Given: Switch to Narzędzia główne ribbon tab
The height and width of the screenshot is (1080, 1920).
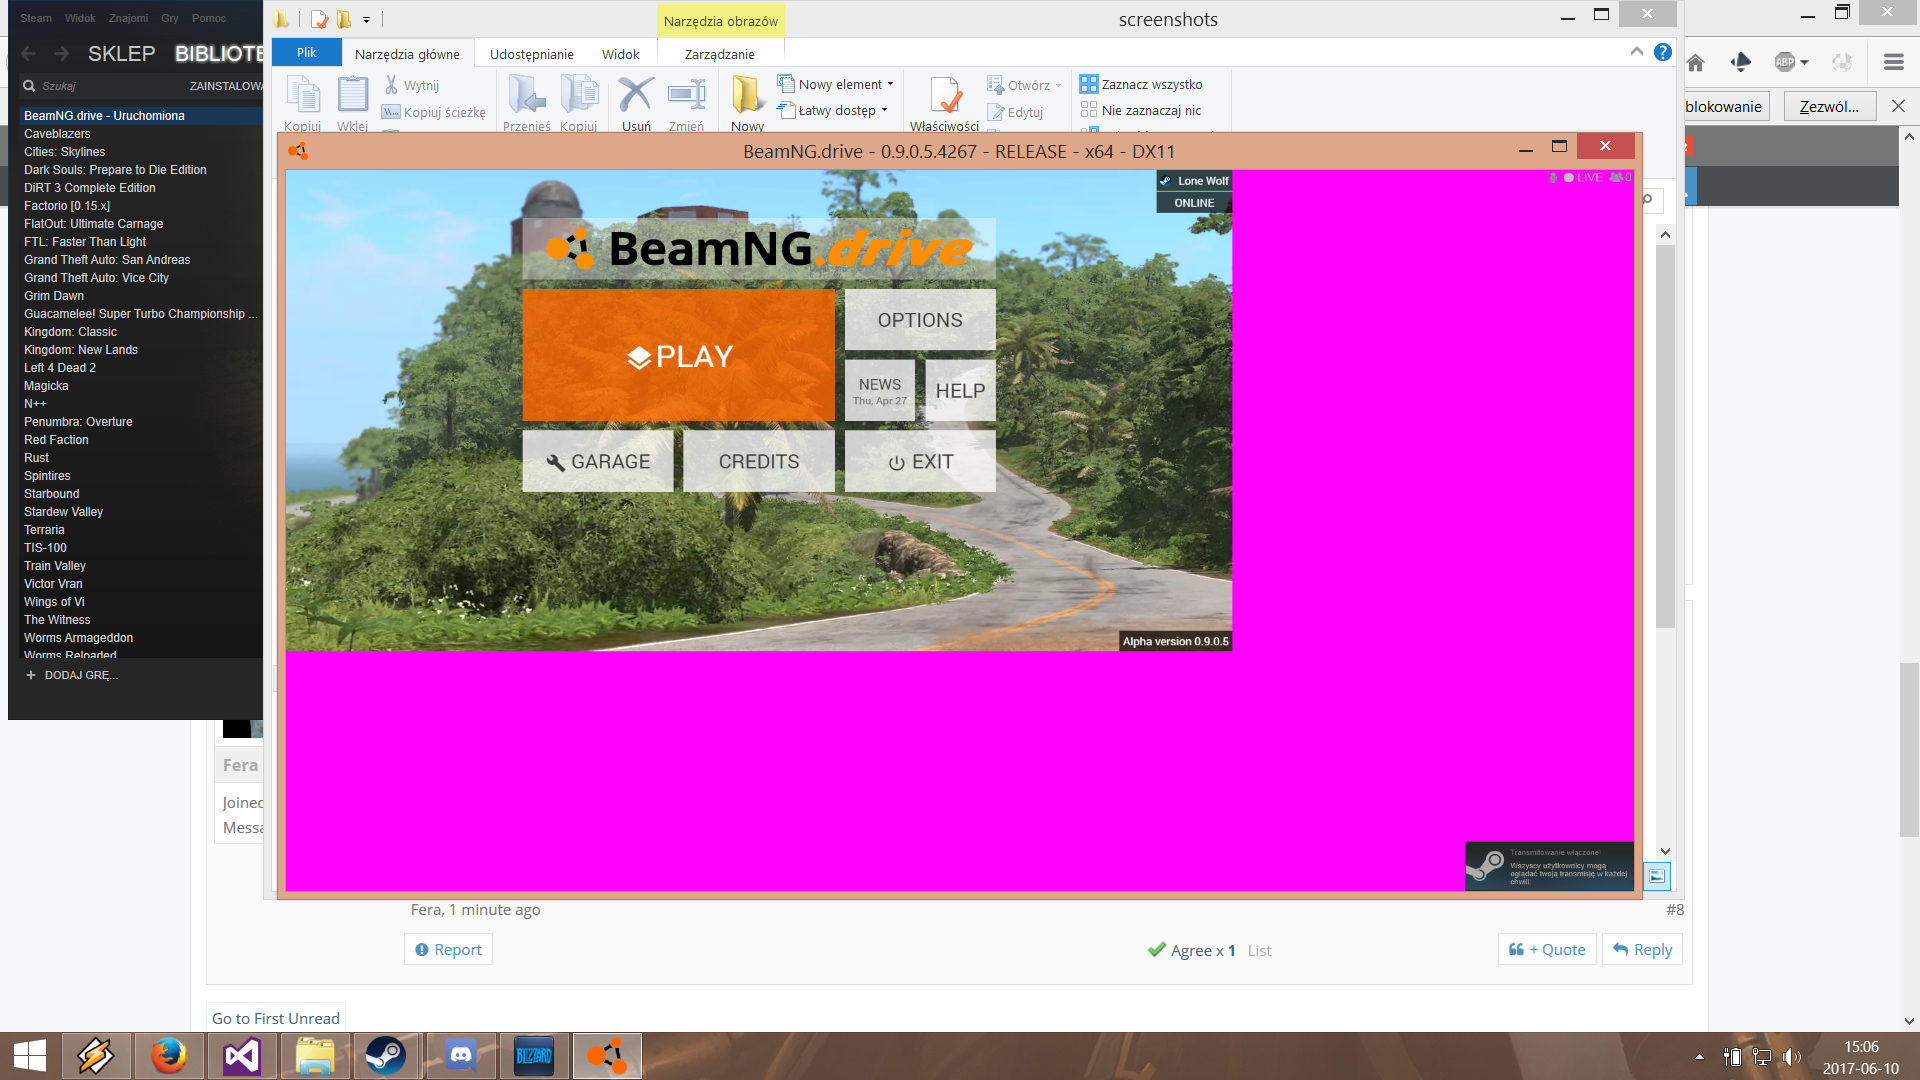Looking at the screenshot, I should [407, 54].
